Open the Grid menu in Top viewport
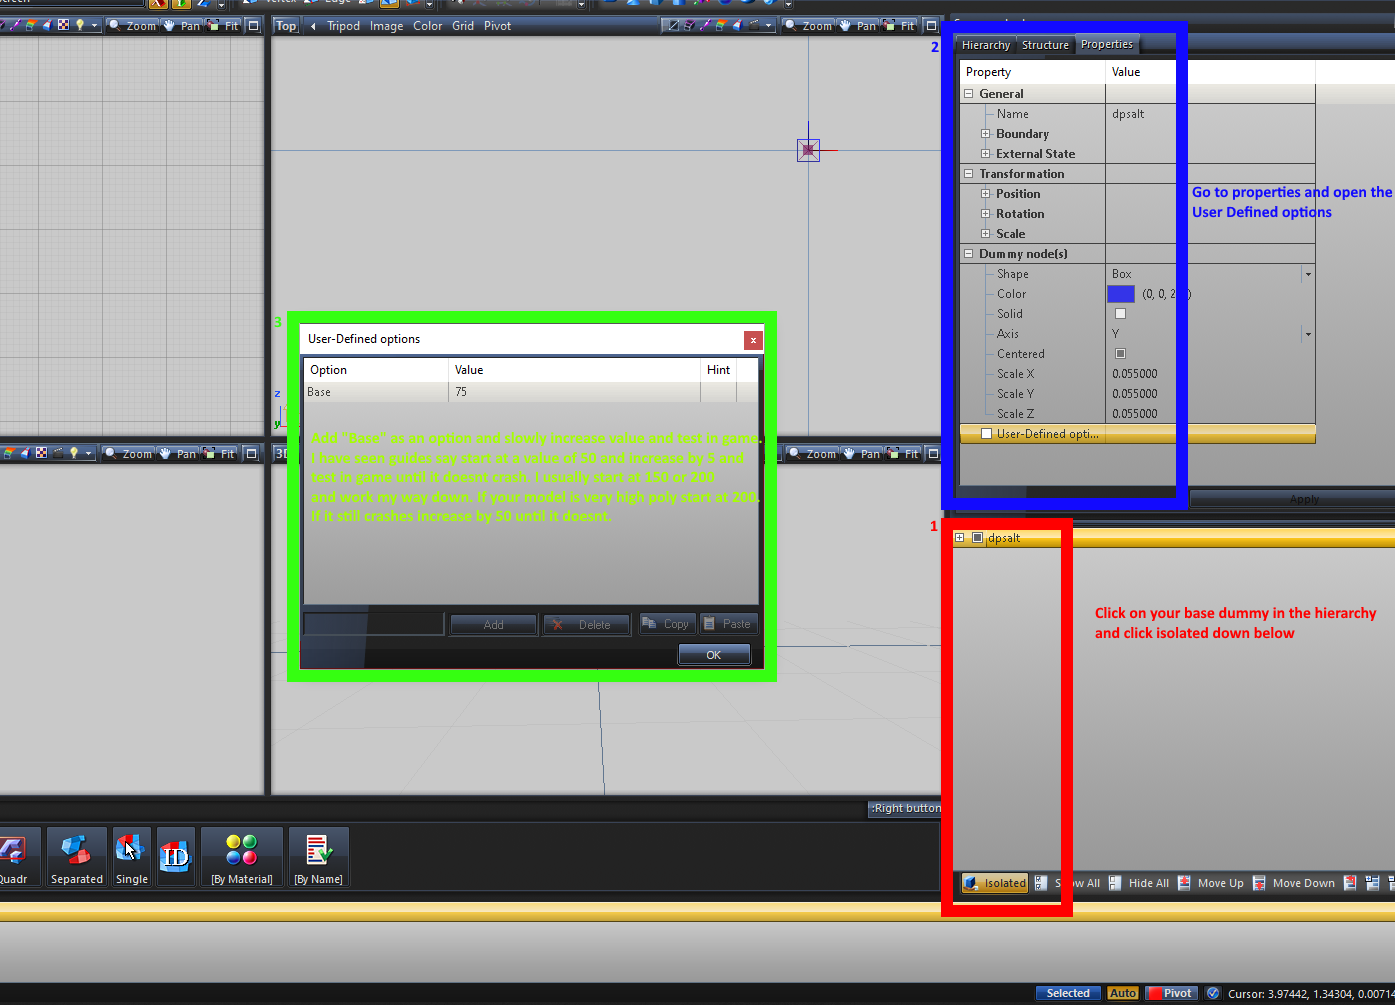Screen dimensions: 1395x1005 (463, 26)
